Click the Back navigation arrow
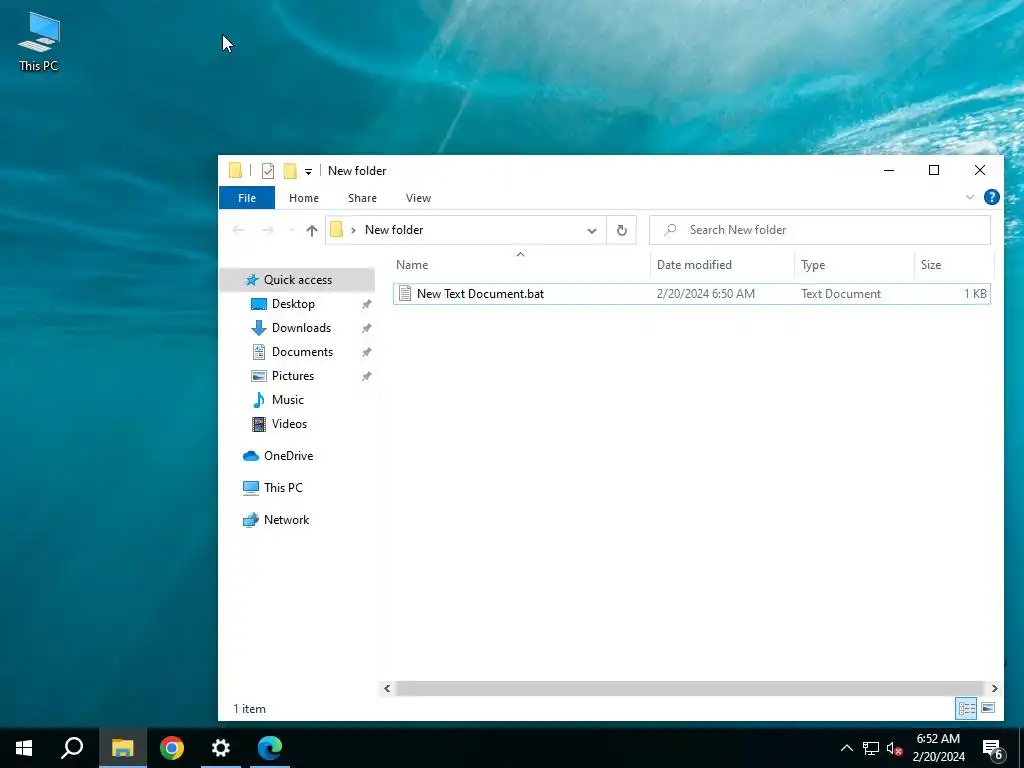The height and width of the screenshot is (768, 1024). (238, 230)
